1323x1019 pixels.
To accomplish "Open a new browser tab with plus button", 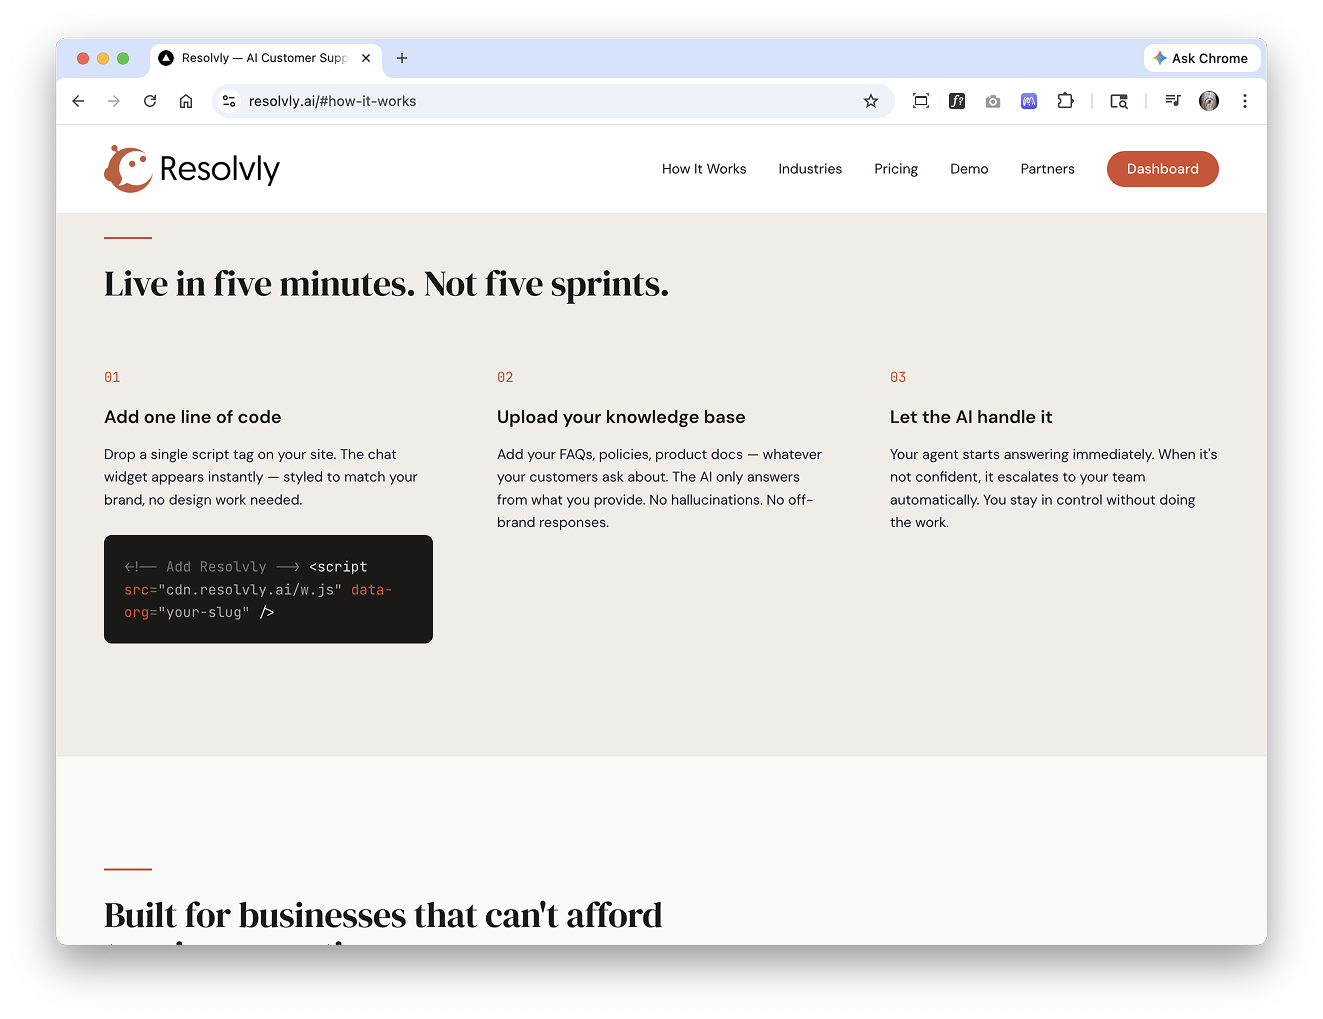I will coord(402,58).
